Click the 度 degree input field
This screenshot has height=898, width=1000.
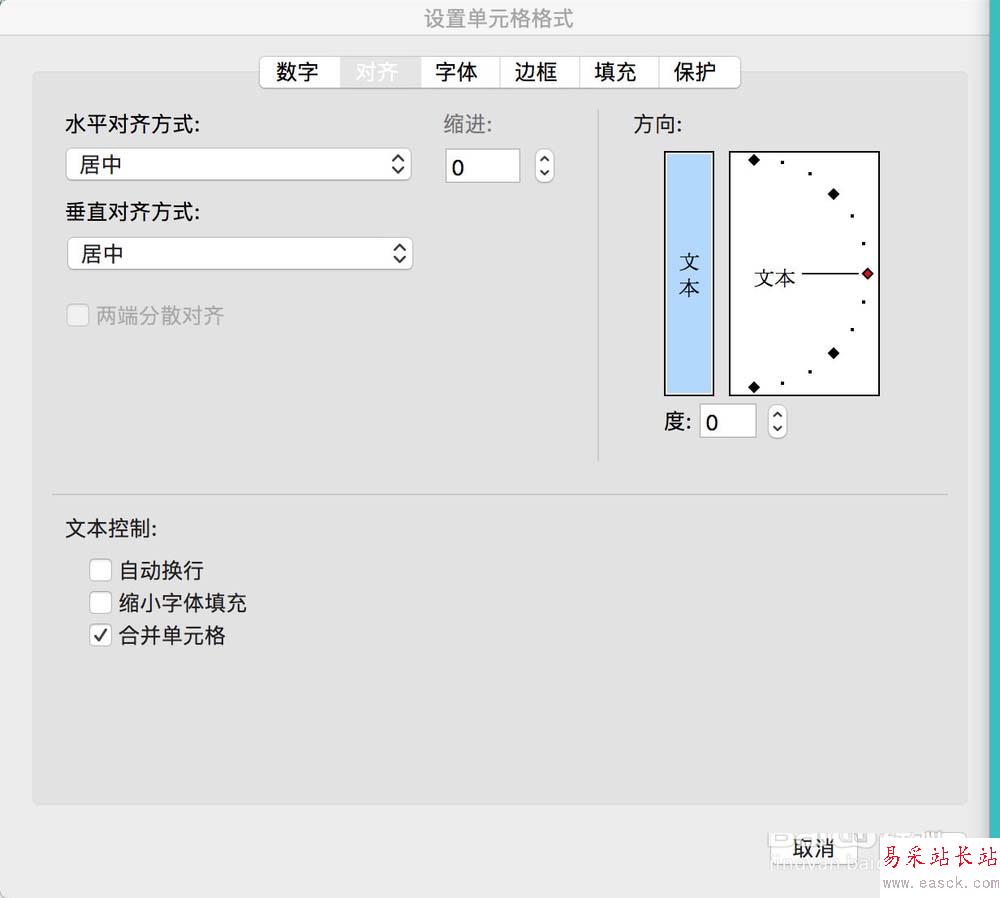(x=727, y=422)
